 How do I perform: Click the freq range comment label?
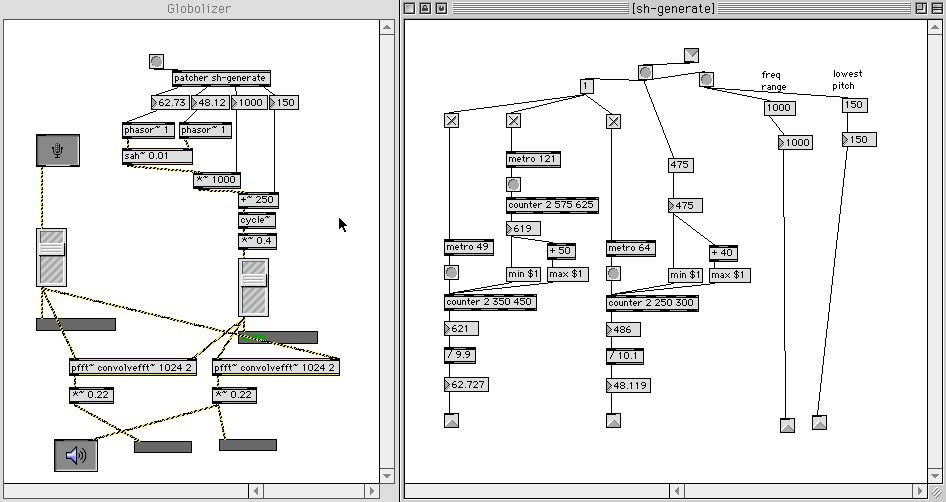click(x=773, y=81)
